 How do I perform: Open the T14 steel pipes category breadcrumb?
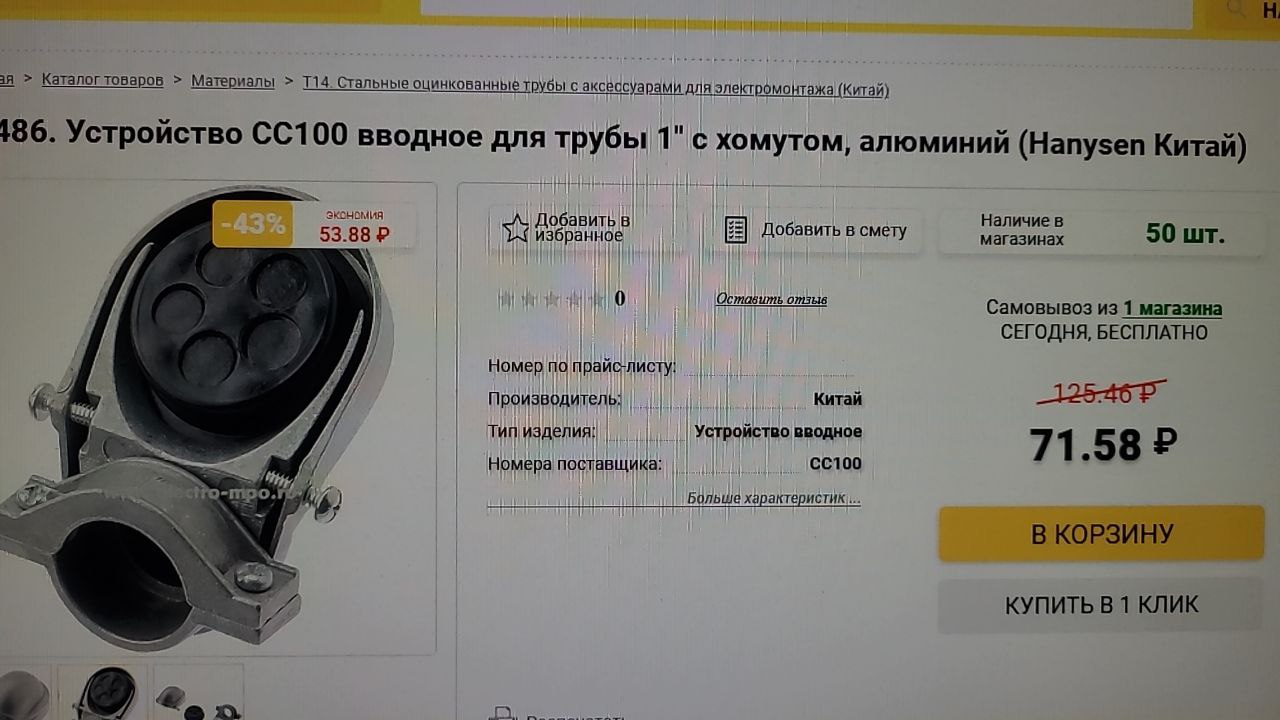click(x=595, y=88)
